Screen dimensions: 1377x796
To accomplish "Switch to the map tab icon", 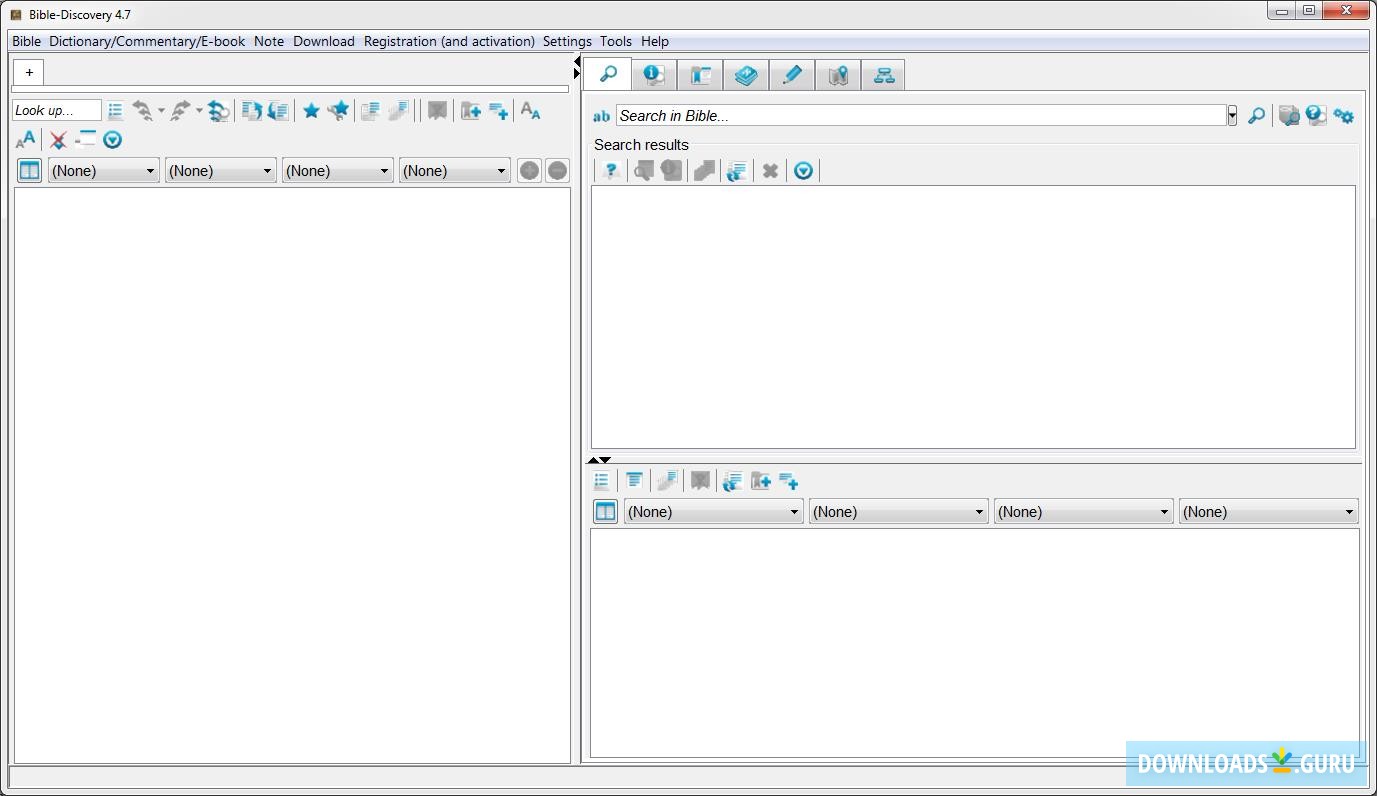I will click(x=838, y=75).
